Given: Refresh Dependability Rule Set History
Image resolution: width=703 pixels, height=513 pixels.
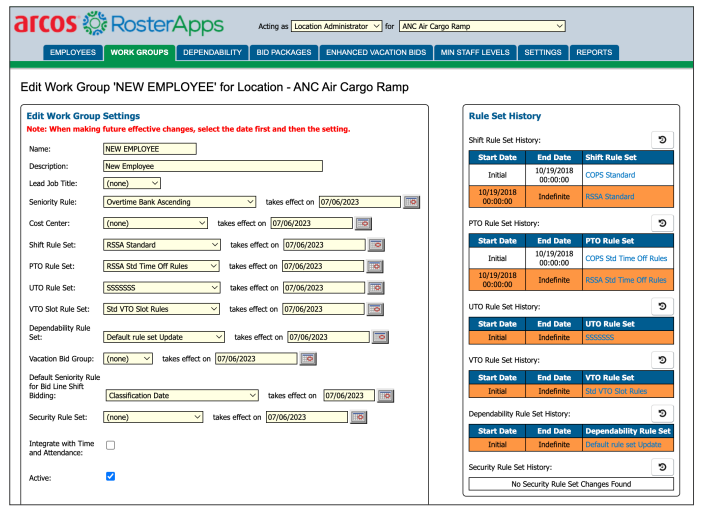Looking at the screenshot, I should pos(662,413).
